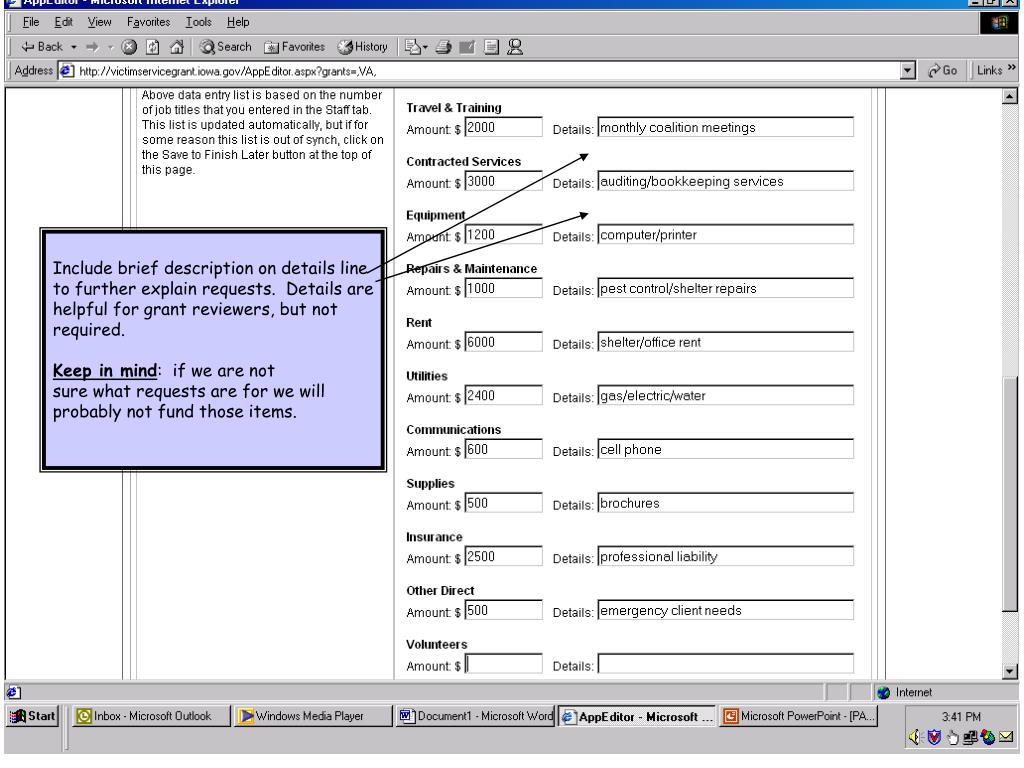Click the Volunteers amount field

503,664
